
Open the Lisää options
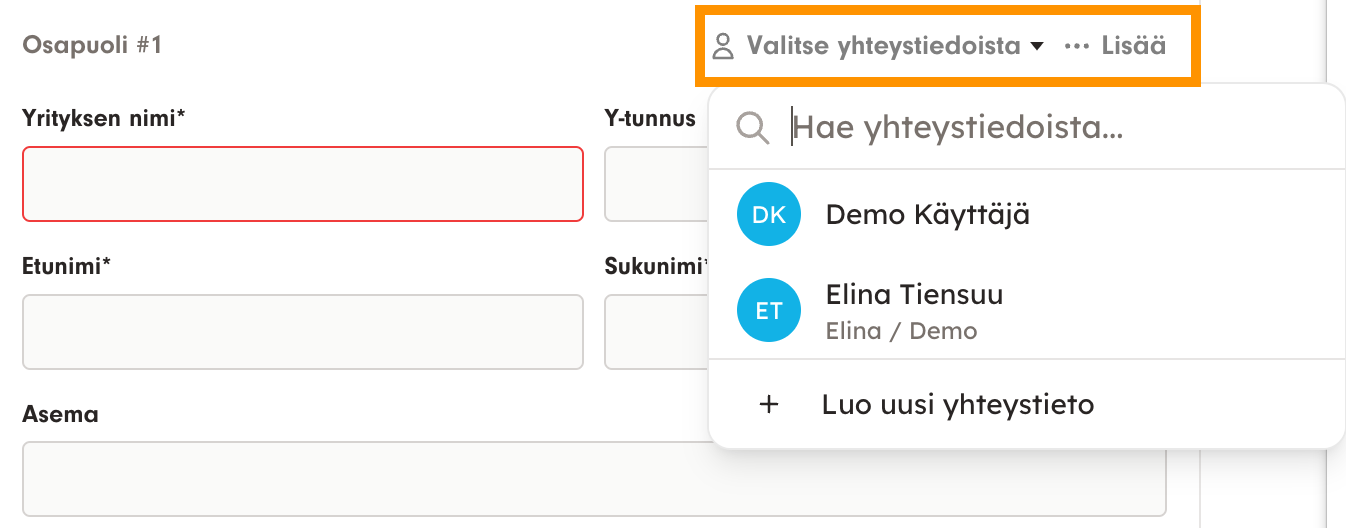point(1133,46)
